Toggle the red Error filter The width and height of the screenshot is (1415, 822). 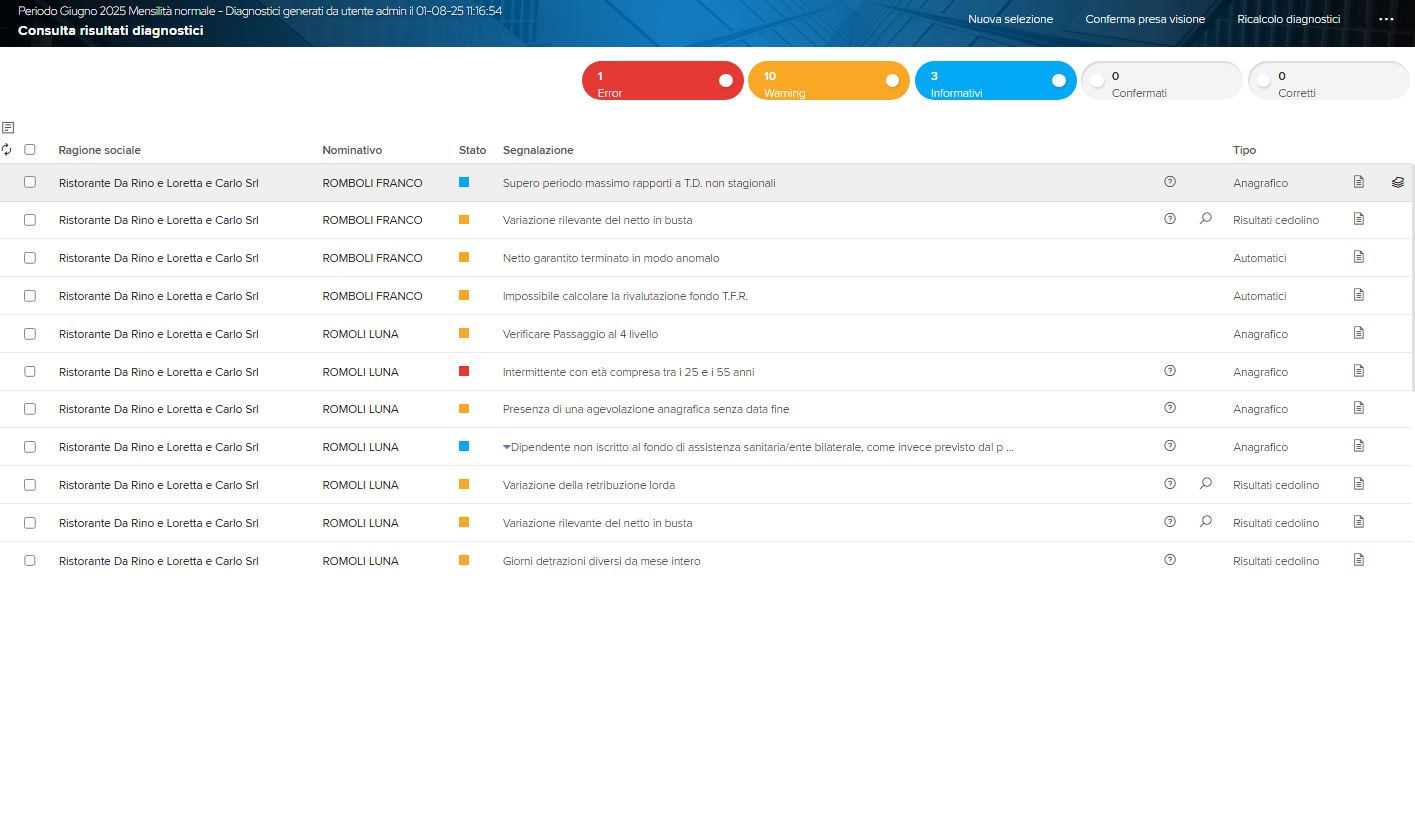coord(662,81)
